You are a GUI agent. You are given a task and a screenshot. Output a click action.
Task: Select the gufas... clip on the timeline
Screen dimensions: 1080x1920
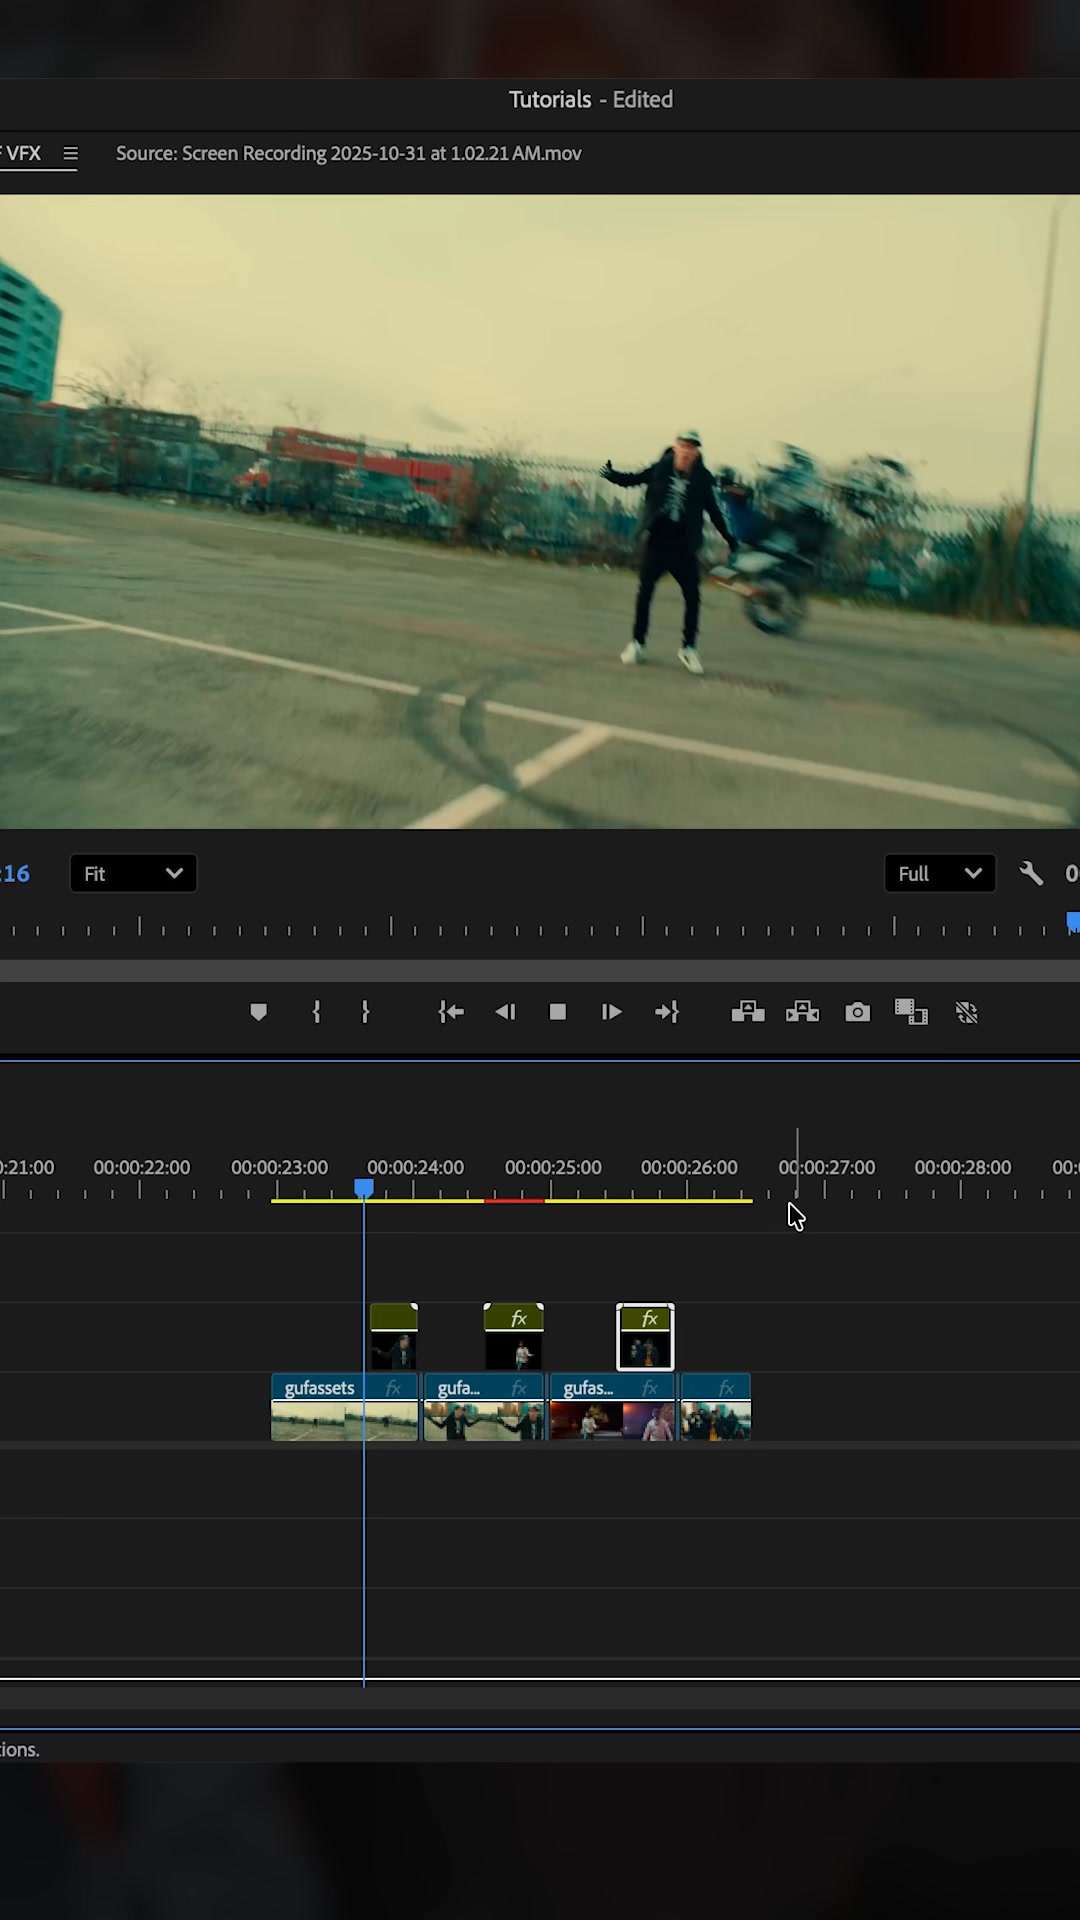pyautogui.click(x=612, y=1407)
